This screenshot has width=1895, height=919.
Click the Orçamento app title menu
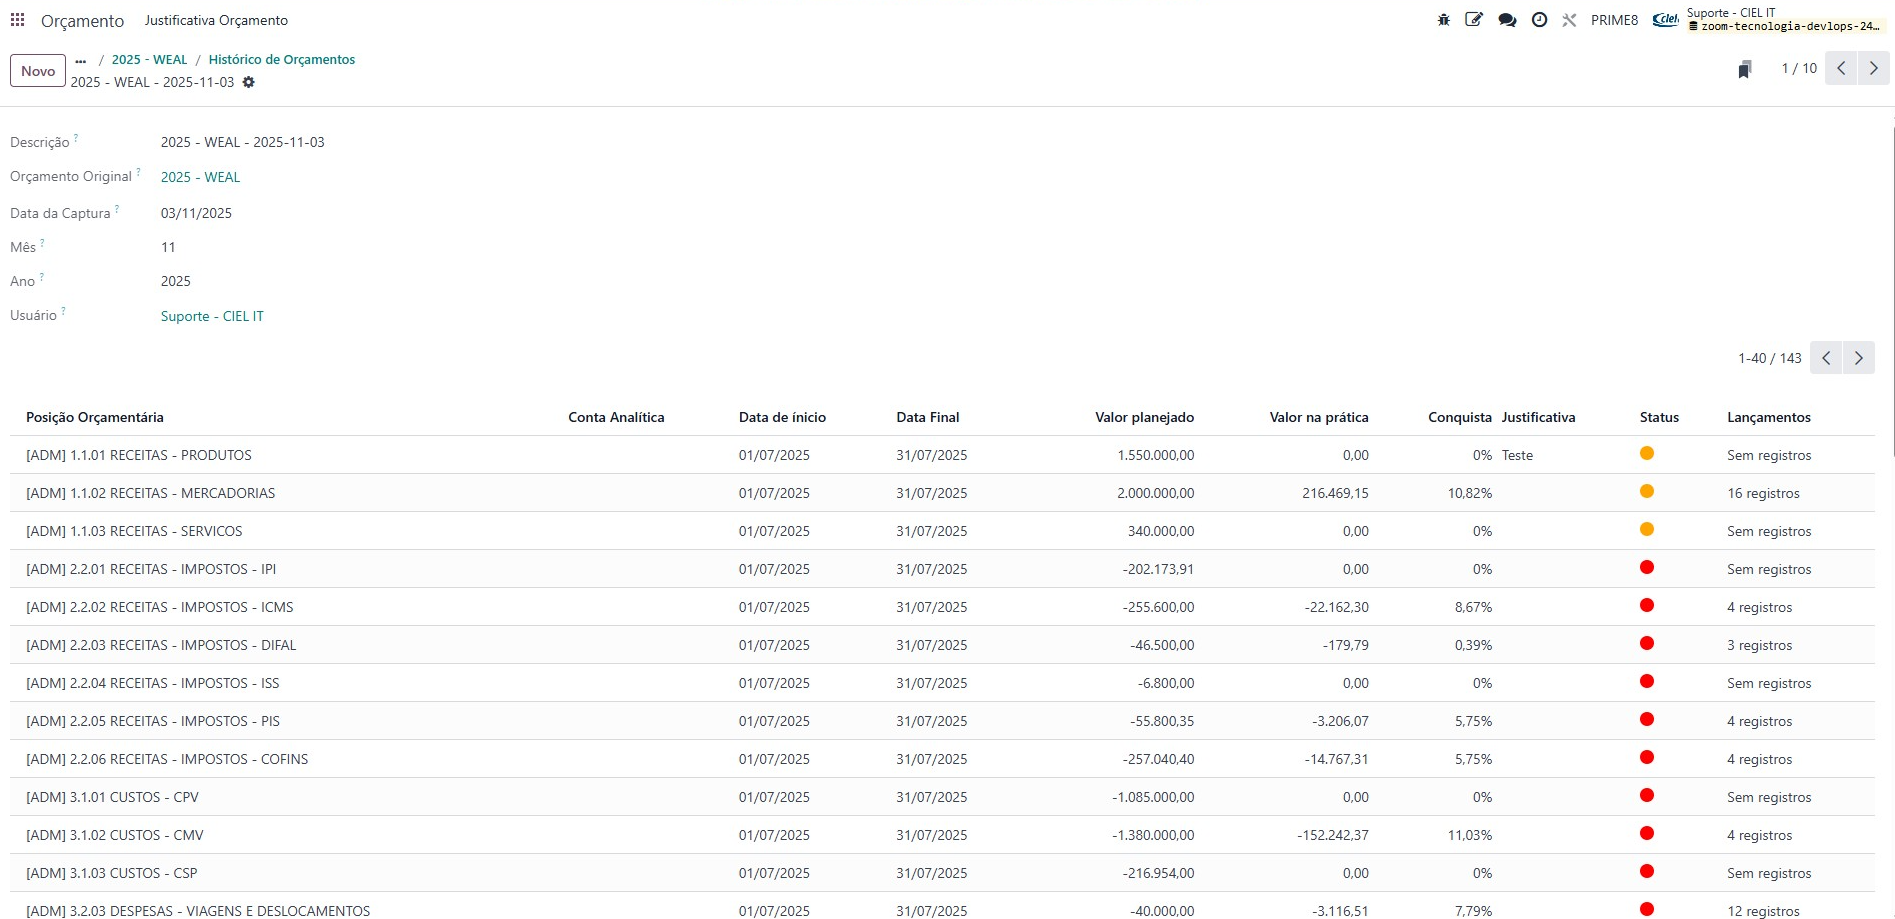click(x=82, y=21)
